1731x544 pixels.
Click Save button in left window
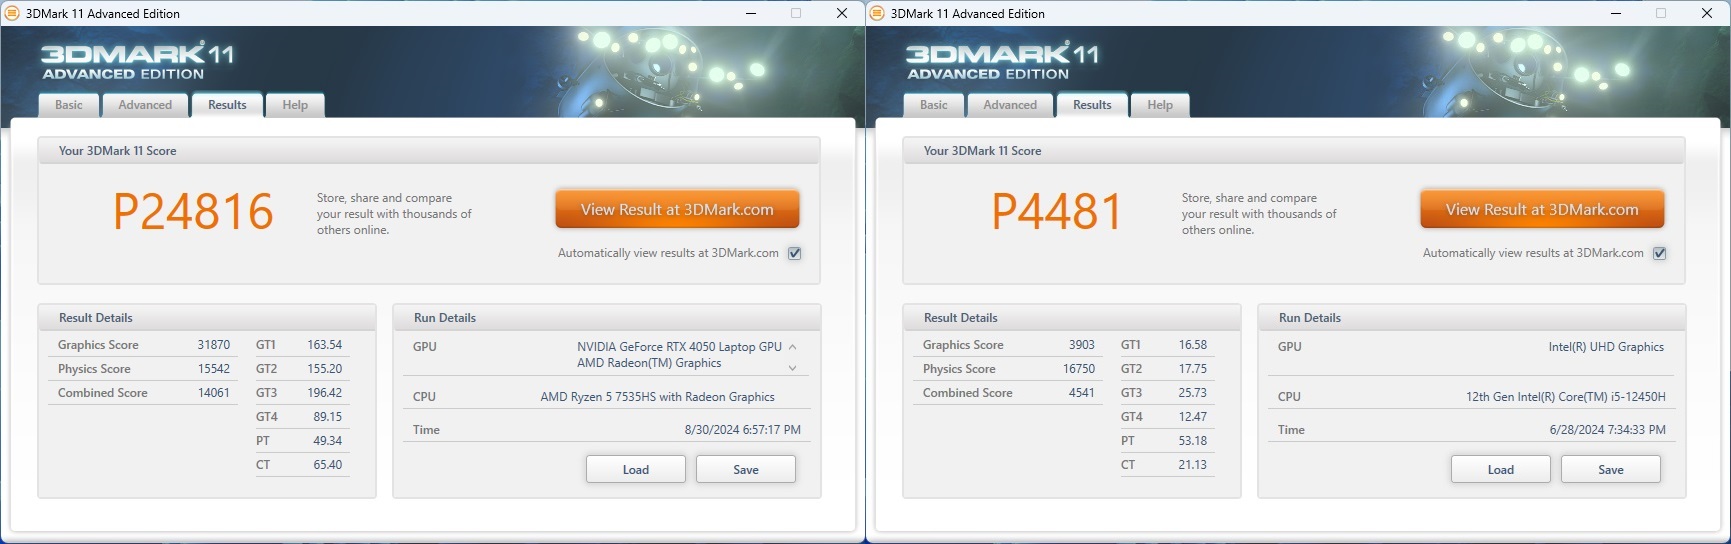[x=746, y=469]
